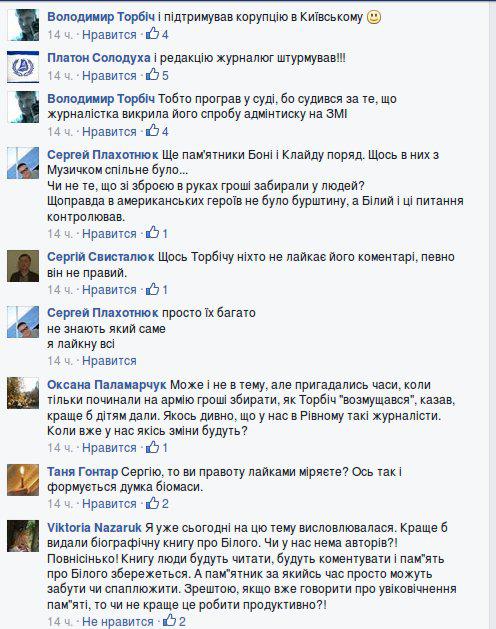Open Viktoria Nazaruk's profile name link
Viewport: 496px width, 629px height.
(94, 528)
